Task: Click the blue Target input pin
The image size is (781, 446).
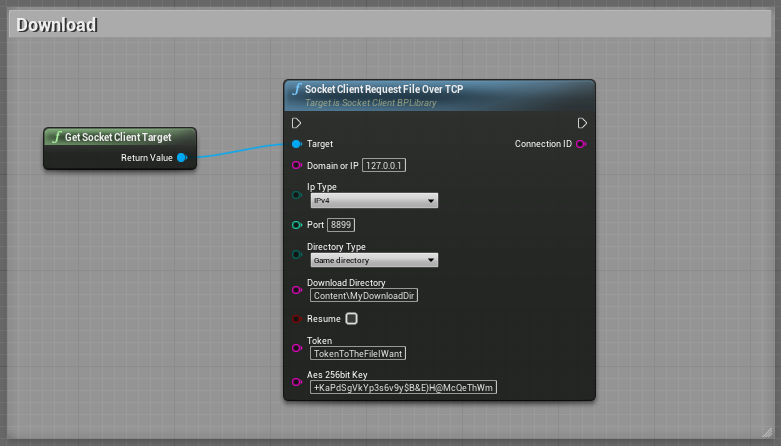Action: click(297, 144)
